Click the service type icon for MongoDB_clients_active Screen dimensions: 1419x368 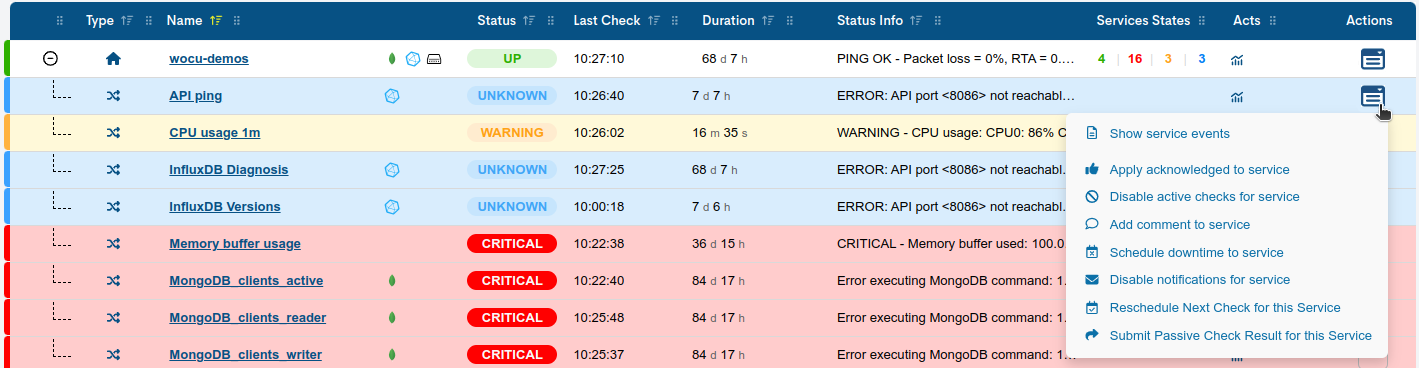click(113, 281)
